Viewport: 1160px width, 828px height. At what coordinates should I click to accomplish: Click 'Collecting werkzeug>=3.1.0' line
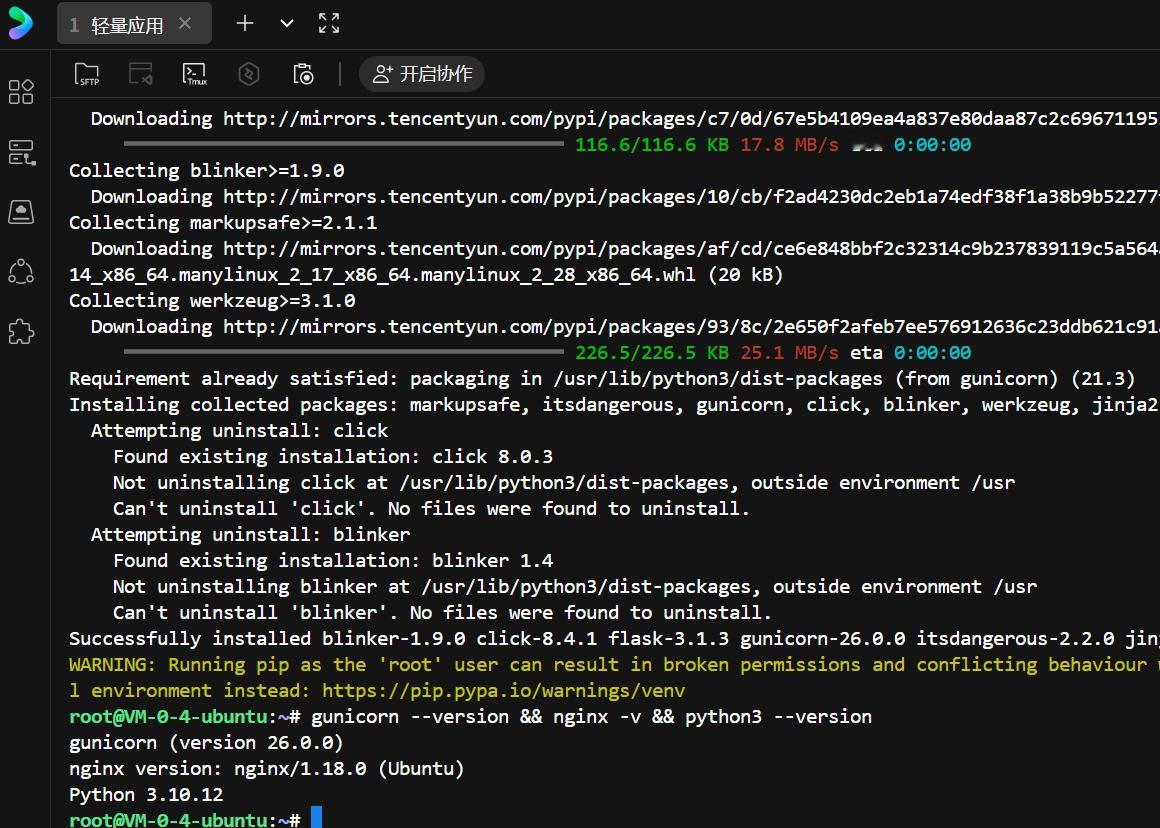[x=212, y=301]
